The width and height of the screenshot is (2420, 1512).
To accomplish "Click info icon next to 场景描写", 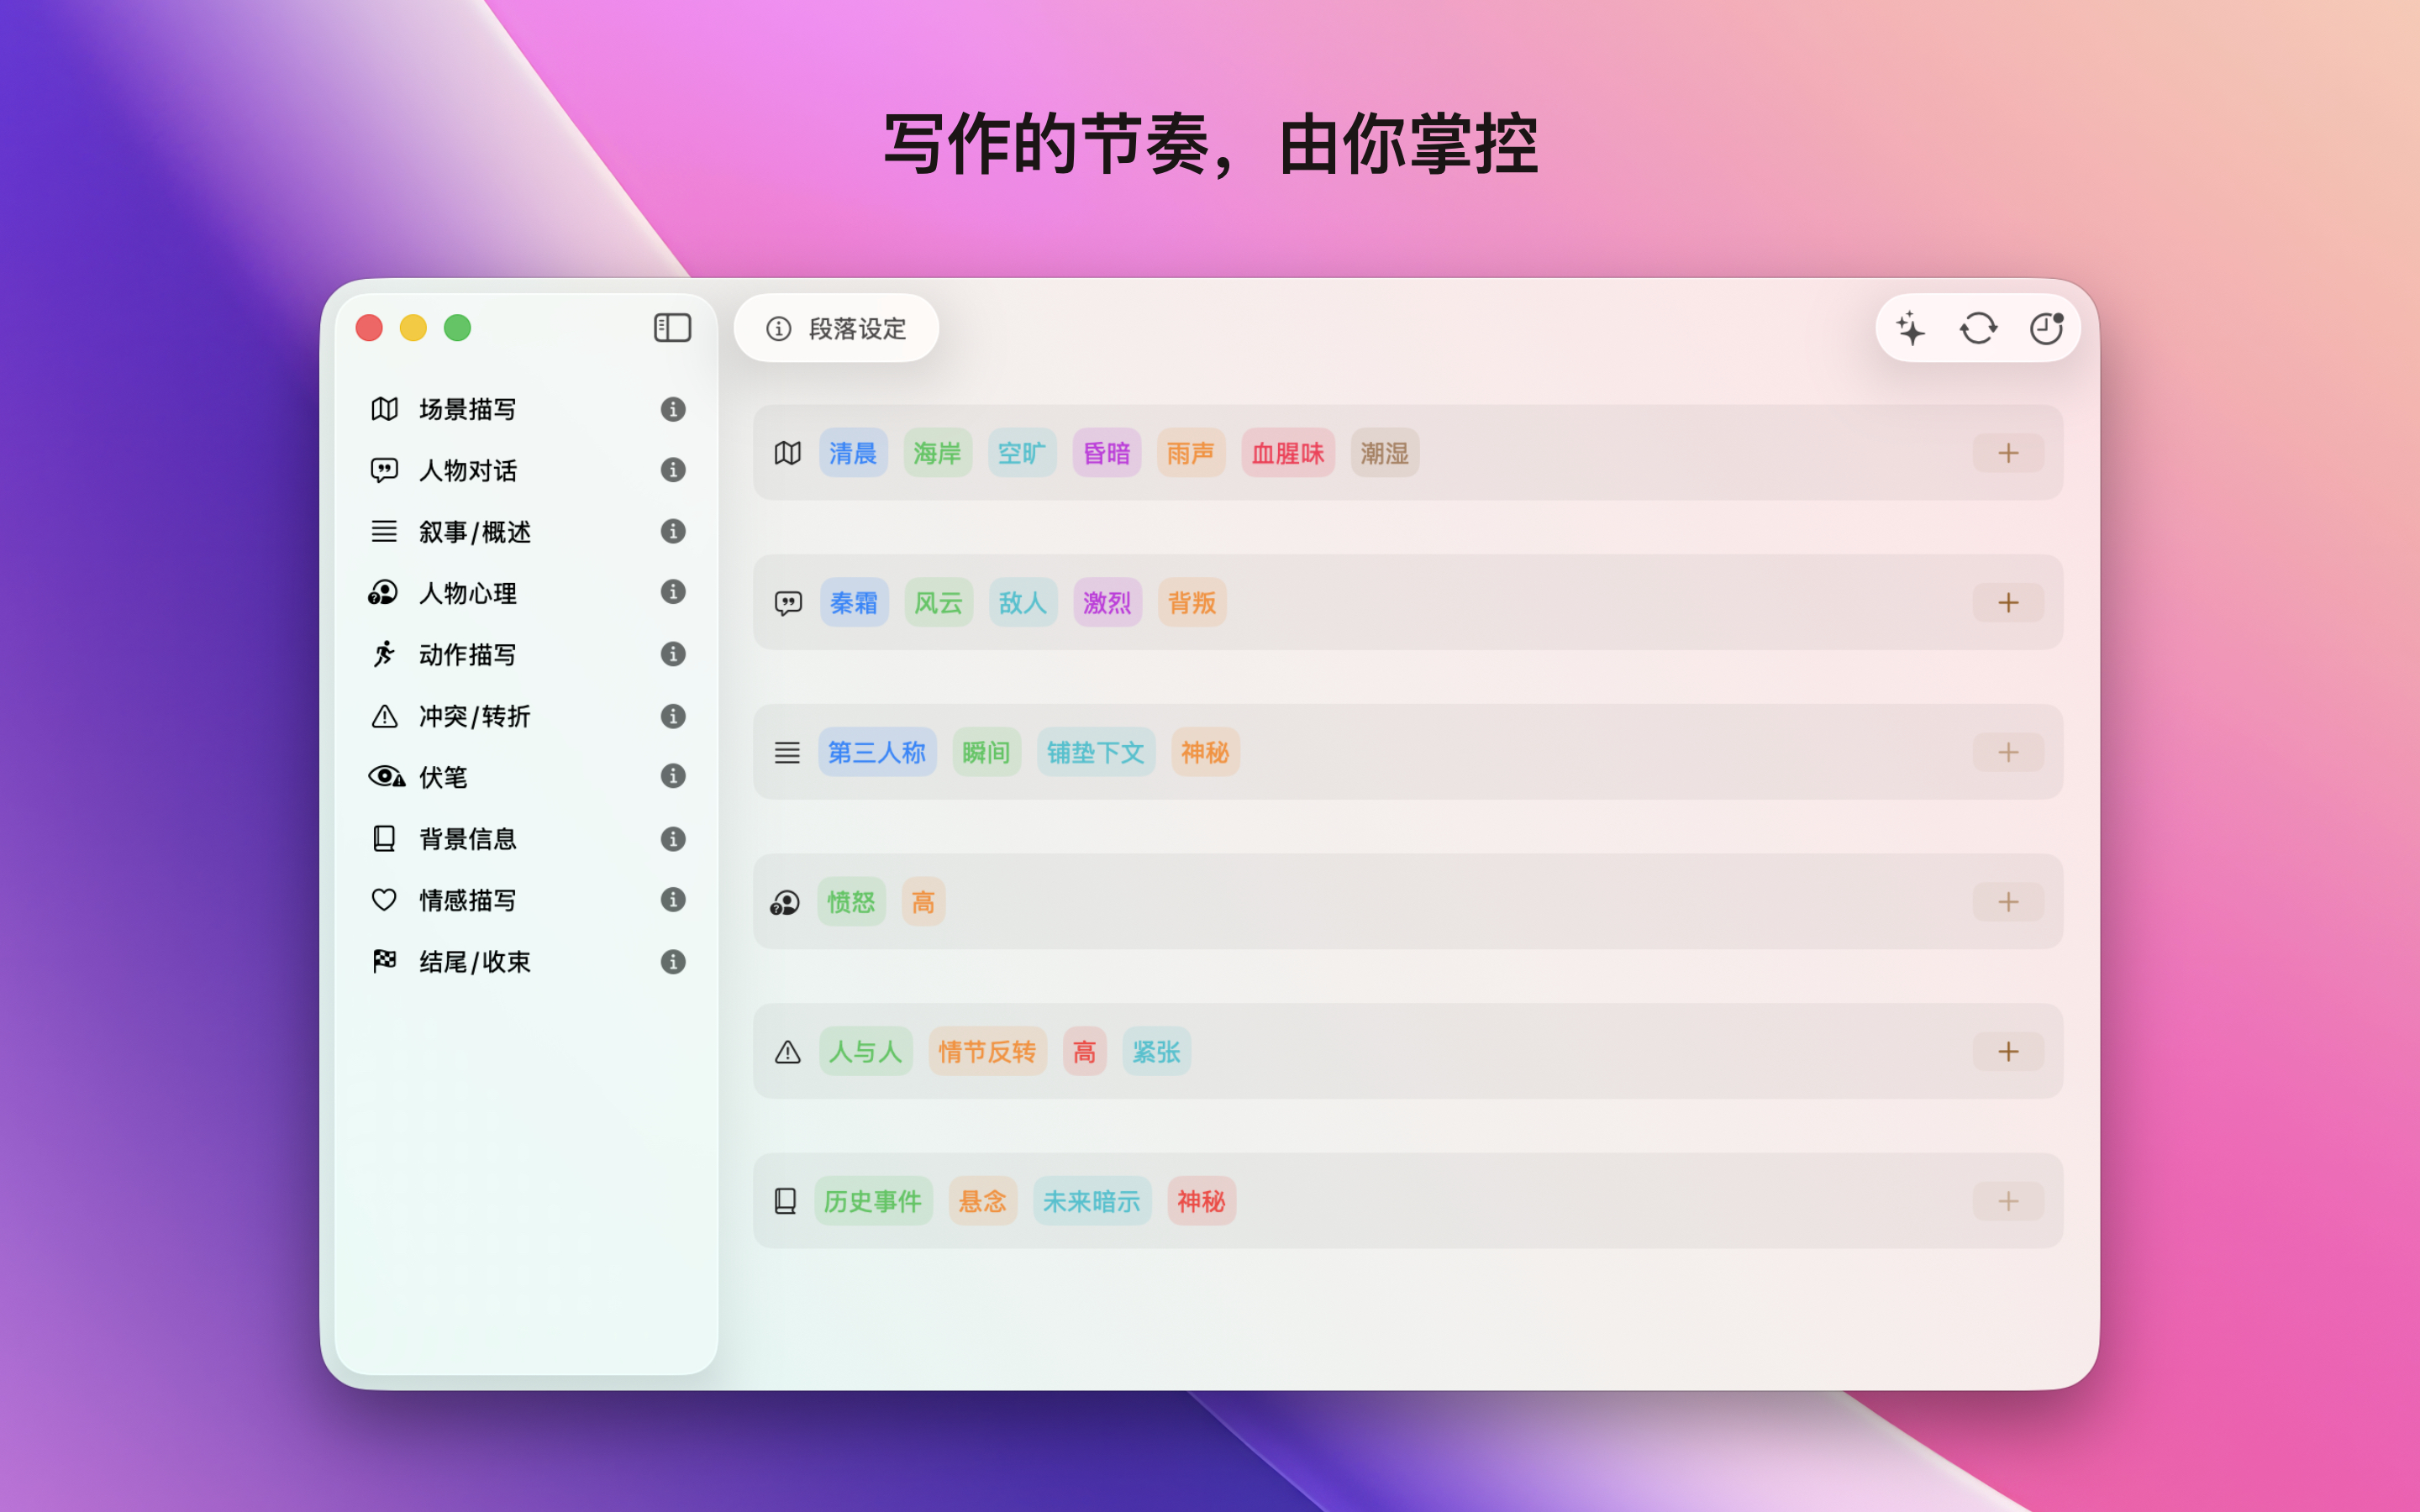I will [x=673, y=409].
